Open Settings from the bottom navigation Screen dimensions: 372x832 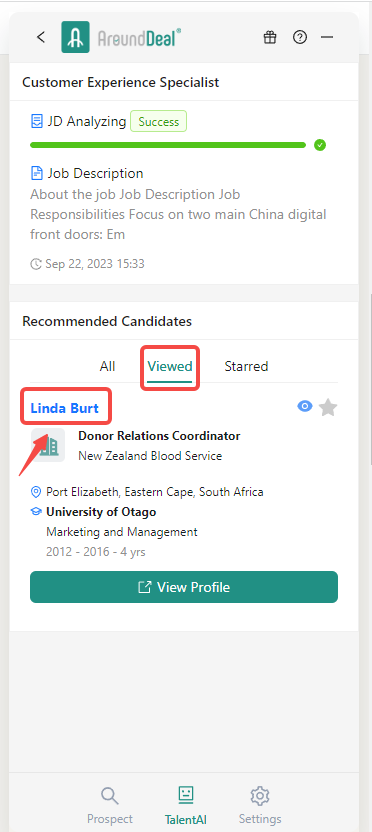(260, 805)
